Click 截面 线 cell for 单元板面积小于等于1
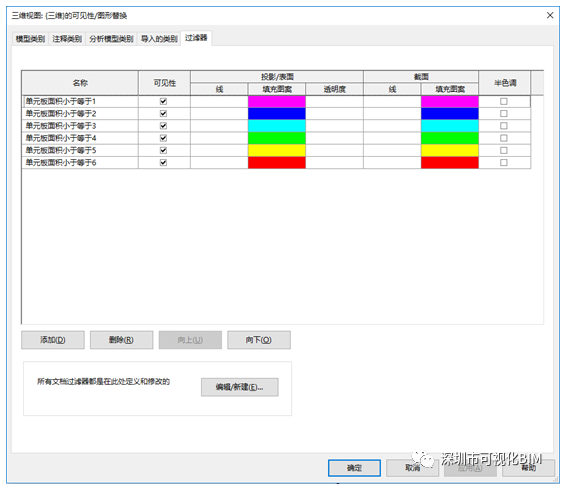This screenshot has height=488, width=566. coord(392,101)
